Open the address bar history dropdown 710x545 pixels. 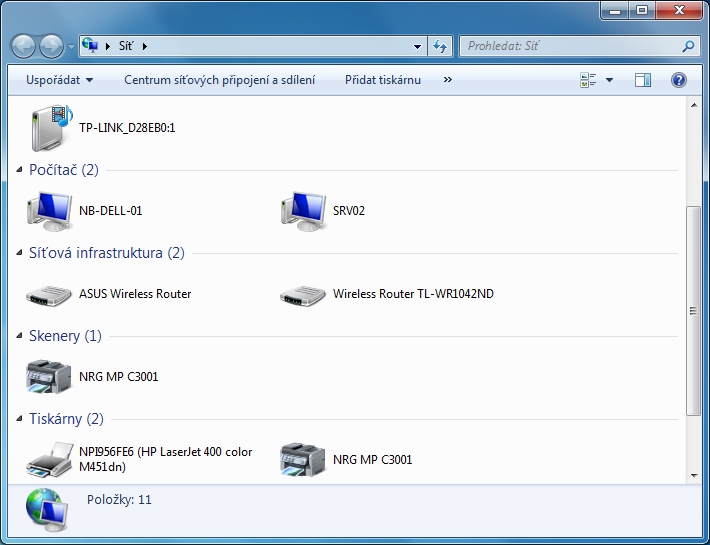coord(418,46)
